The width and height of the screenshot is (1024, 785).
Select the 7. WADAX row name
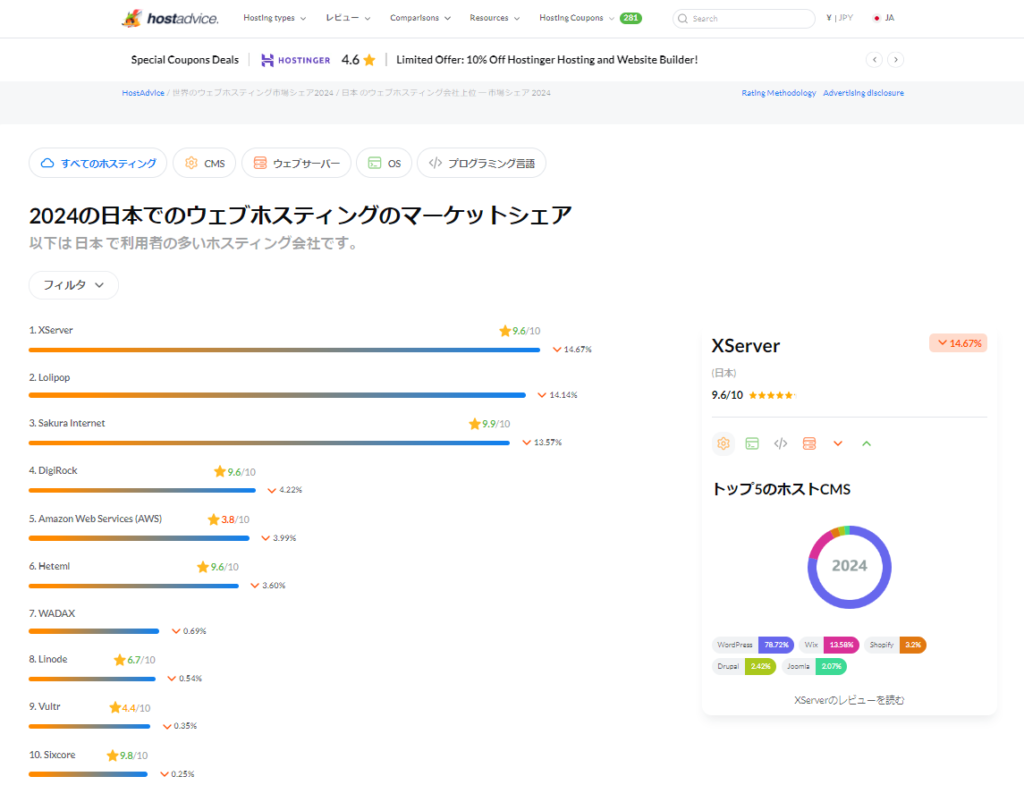52,613
